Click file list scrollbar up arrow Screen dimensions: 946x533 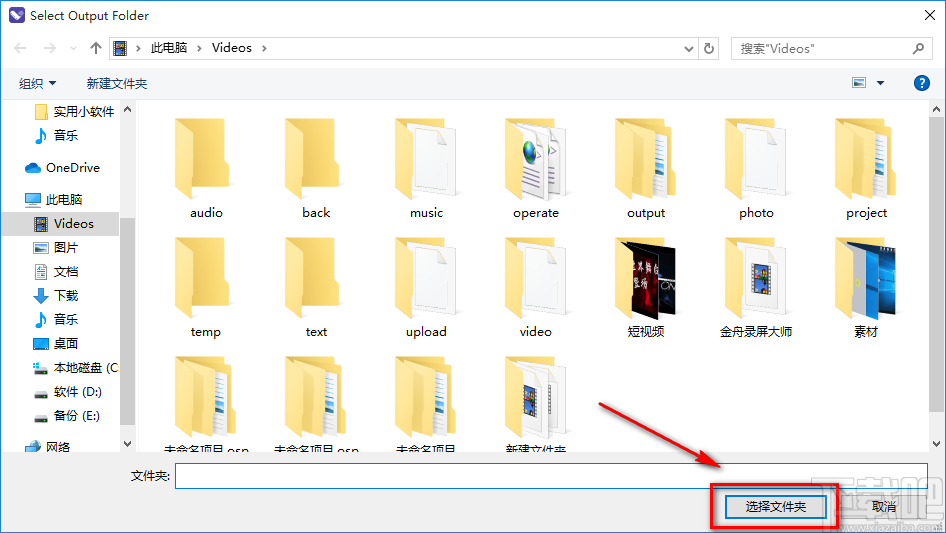click(936, 109)
